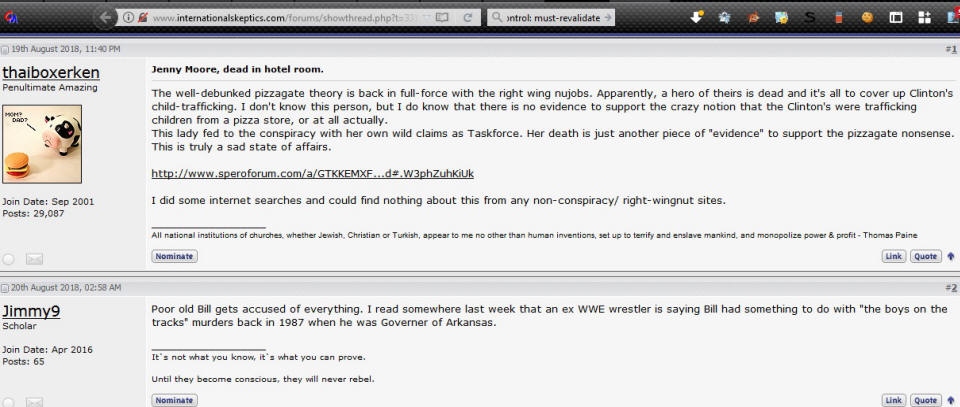Open the speroforum.com hyperlink
960x407 pixels.
point(312,174)
